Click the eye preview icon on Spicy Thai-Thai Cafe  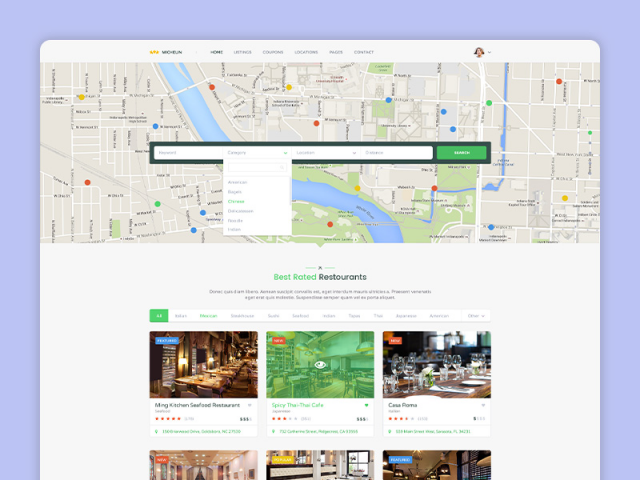(x=320, y=364)
